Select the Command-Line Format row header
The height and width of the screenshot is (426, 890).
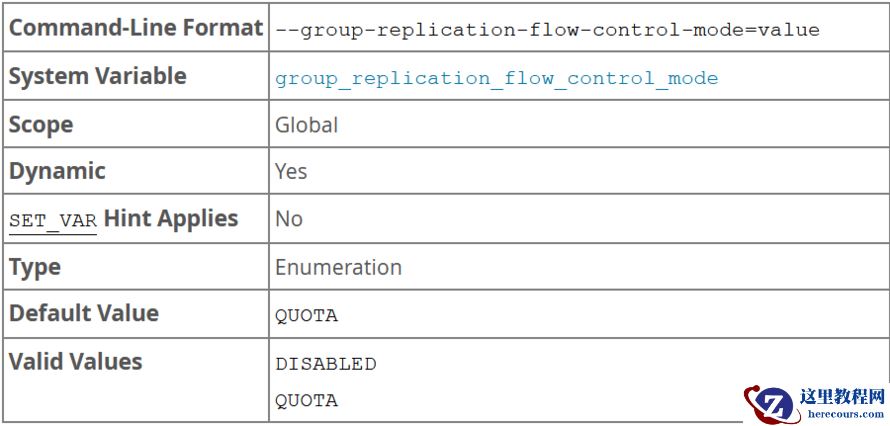click(135, 28)
